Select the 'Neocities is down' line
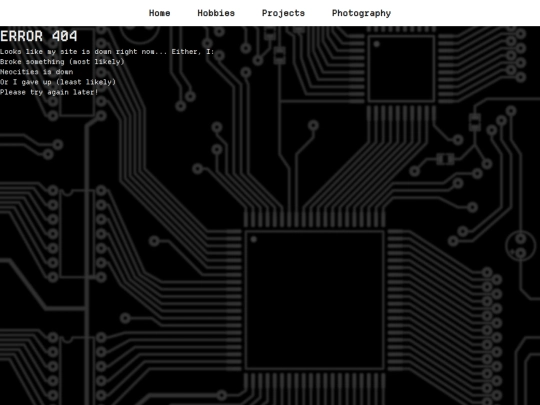The width and height of the screenshot is (540, 405). pyautogui.click(x=37, y=72)
